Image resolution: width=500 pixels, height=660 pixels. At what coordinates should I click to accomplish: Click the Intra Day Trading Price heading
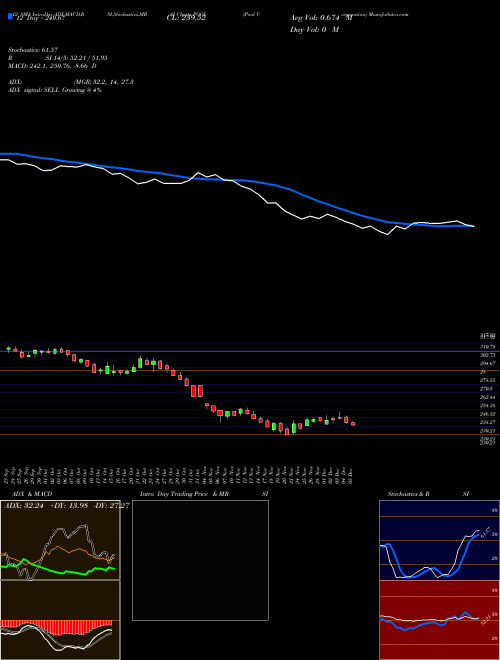174,494
